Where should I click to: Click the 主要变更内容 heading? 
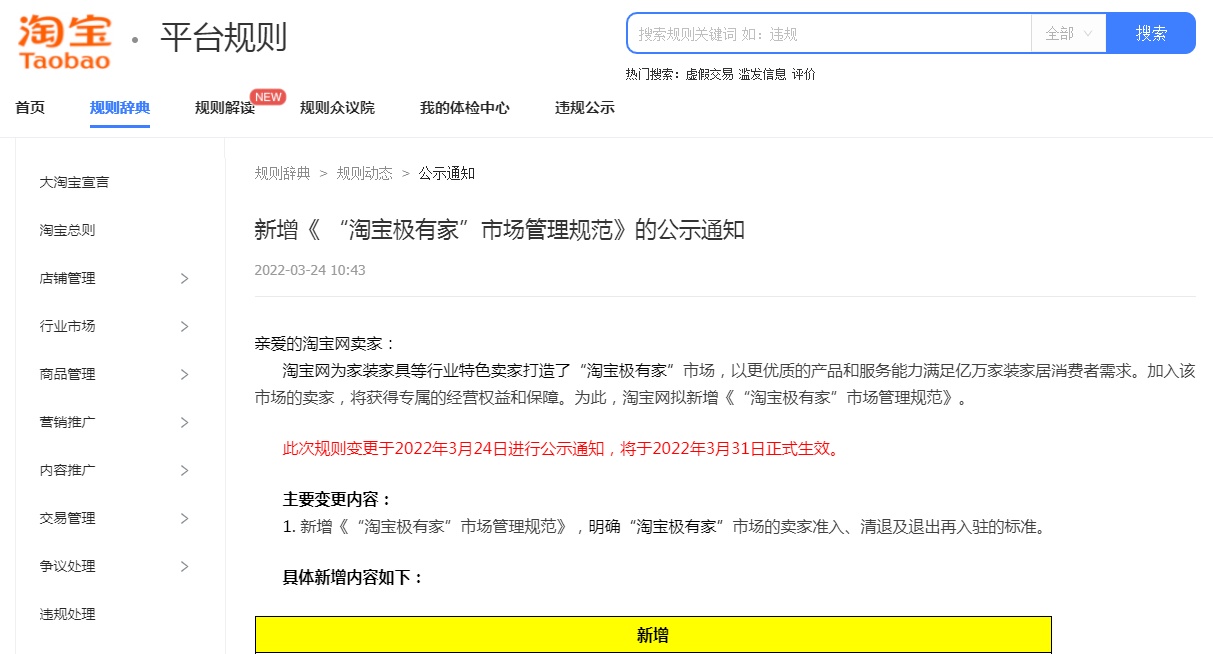pyautogui.click(x=338, y=499)
